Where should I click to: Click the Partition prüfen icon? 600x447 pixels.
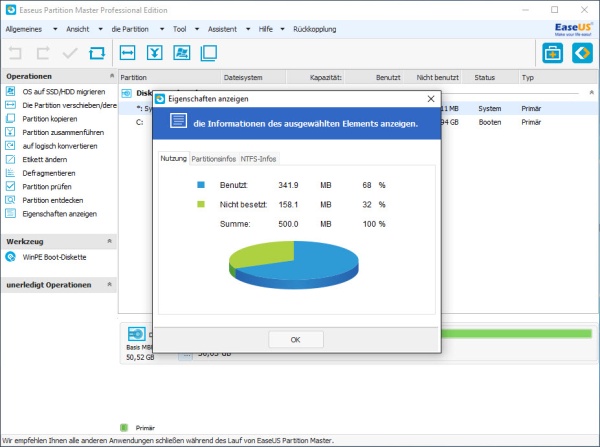[10, 186]
